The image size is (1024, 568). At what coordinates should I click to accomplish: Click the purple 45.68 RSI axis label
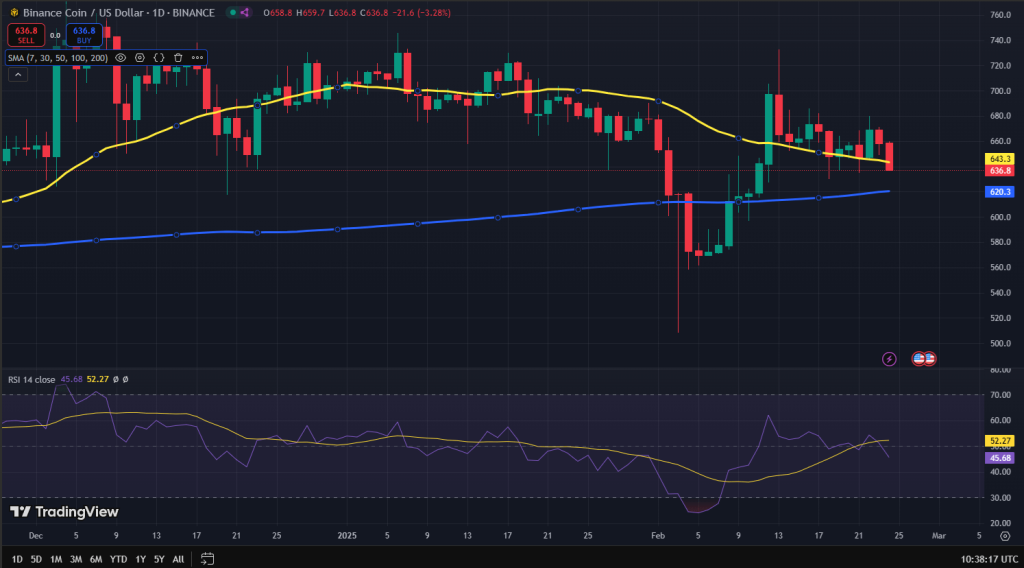coord(1000,458)
